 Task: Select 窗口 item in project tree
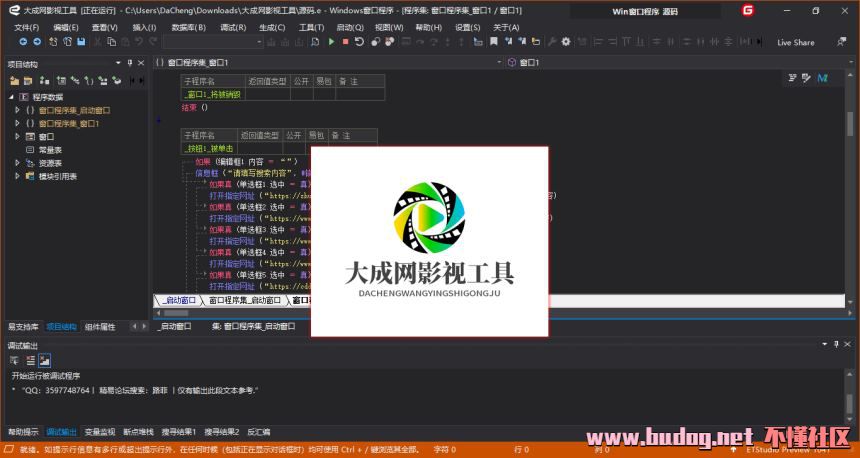[46, 137]
